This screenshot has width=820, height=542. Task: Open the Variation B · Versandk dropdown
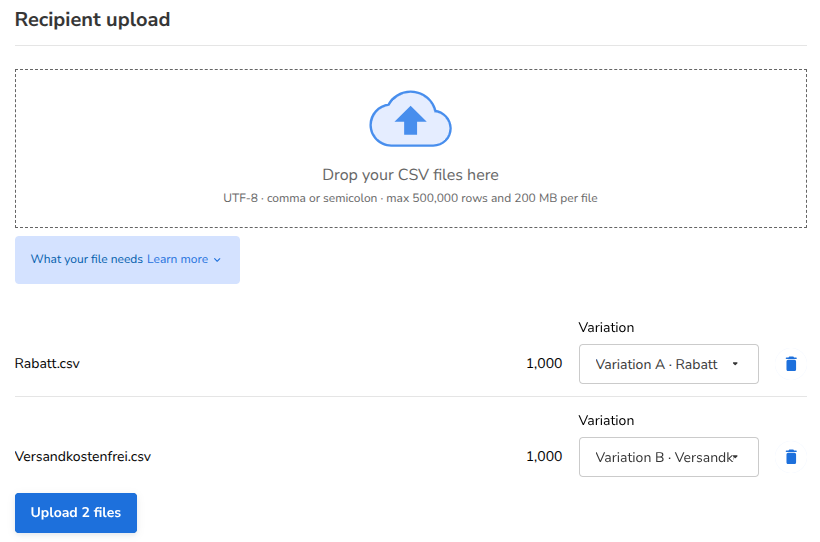[x=668, y=457]
